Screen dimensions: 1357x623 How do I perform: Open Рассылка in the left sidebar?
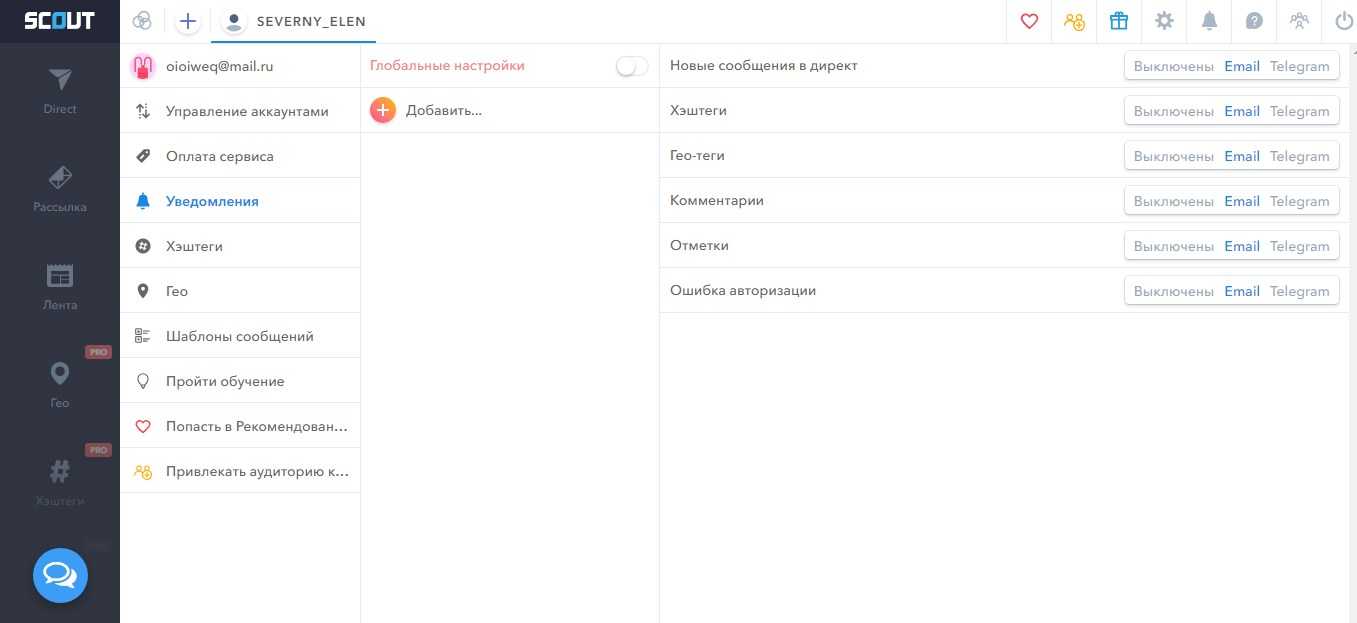coord(60,188)
